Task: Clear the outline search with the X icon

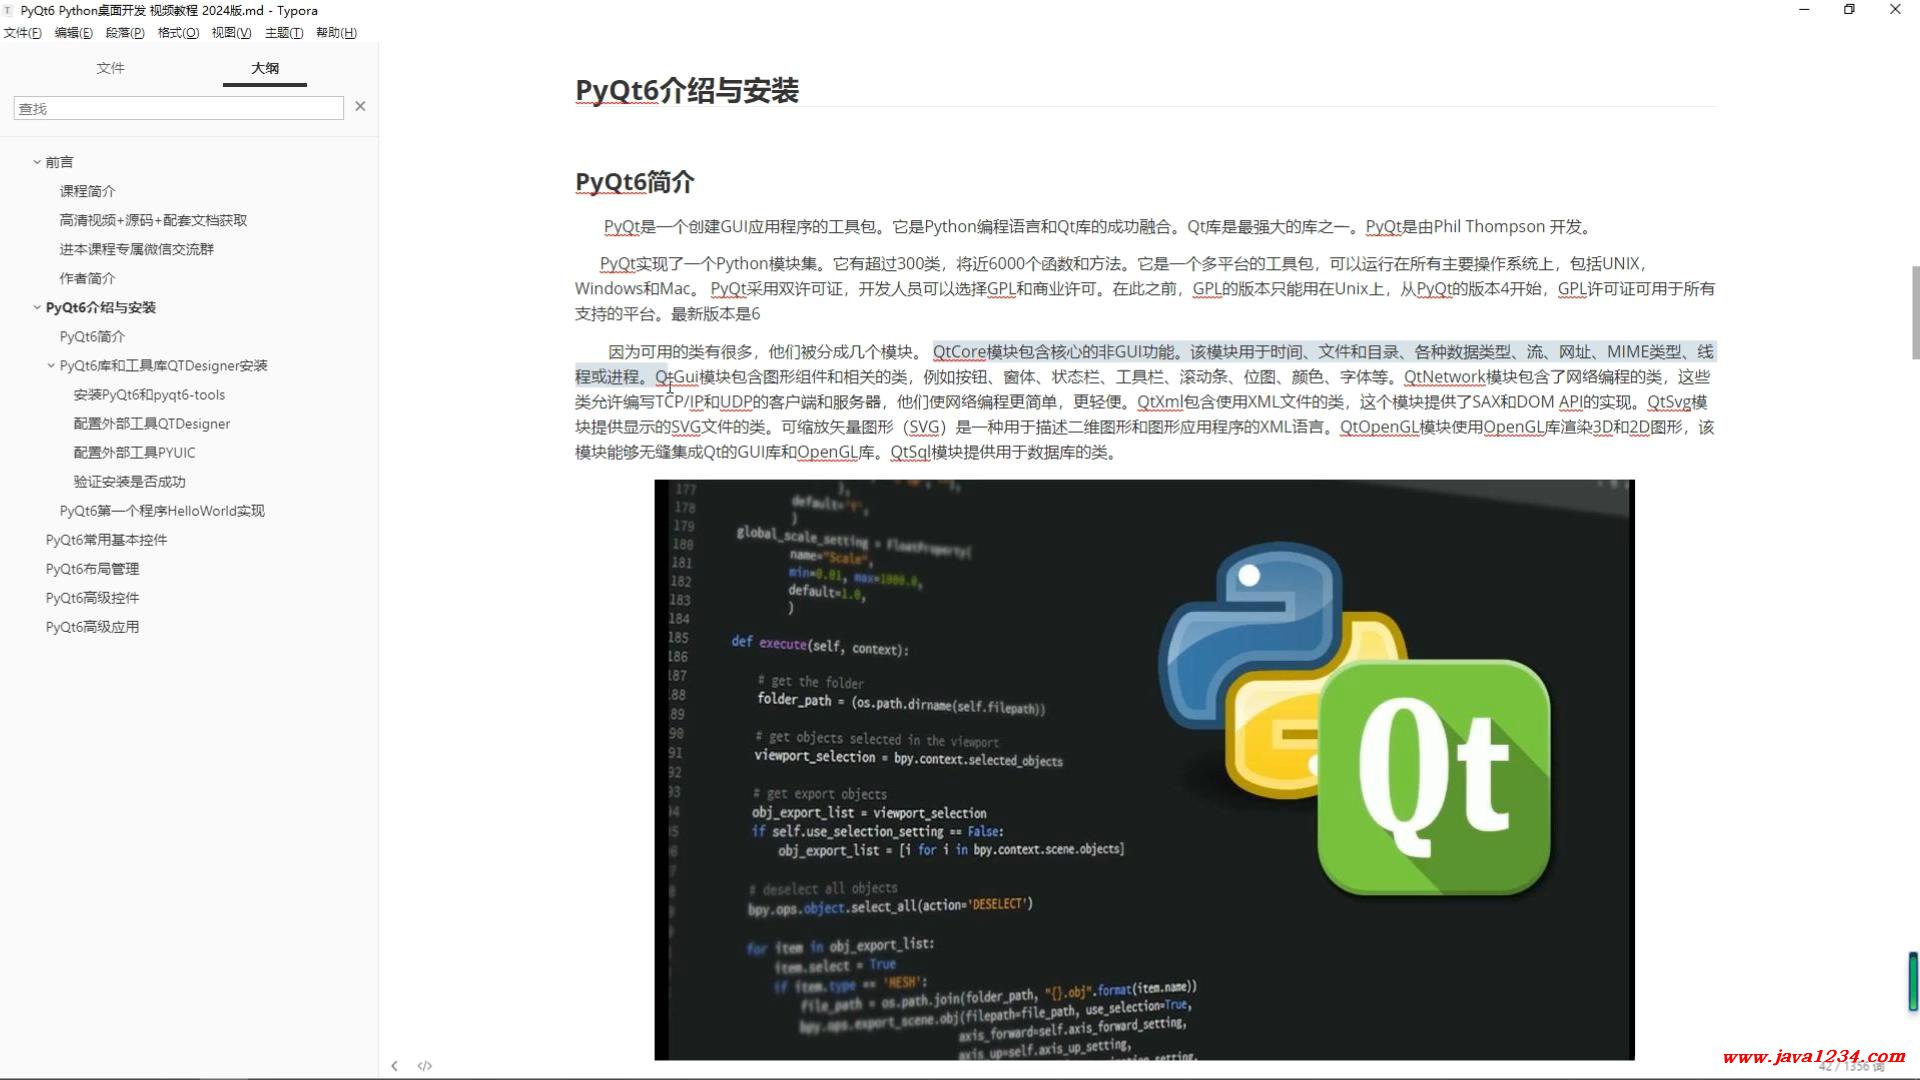Action: [x=360, y=106]
